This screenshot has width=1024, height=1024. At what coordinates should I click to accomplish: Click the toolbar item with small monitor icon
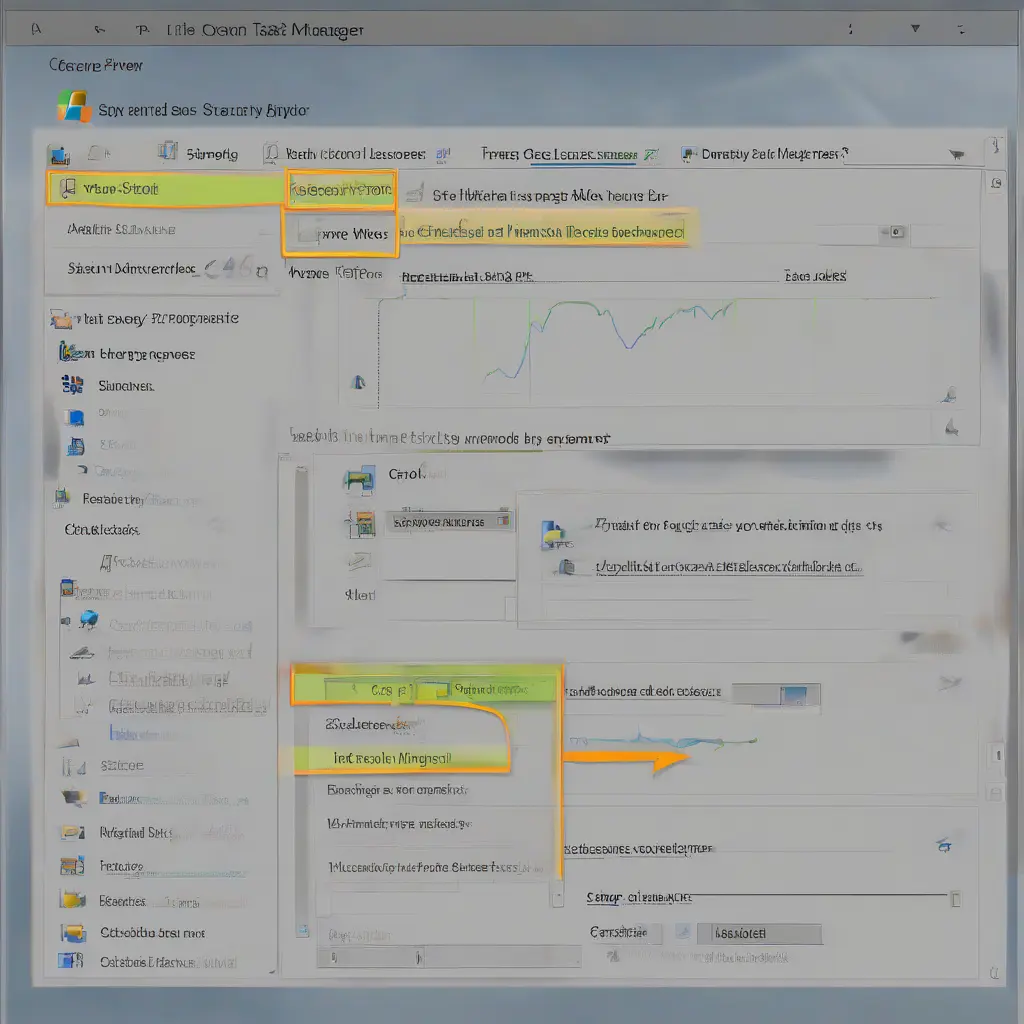click(x=764, y=154)
